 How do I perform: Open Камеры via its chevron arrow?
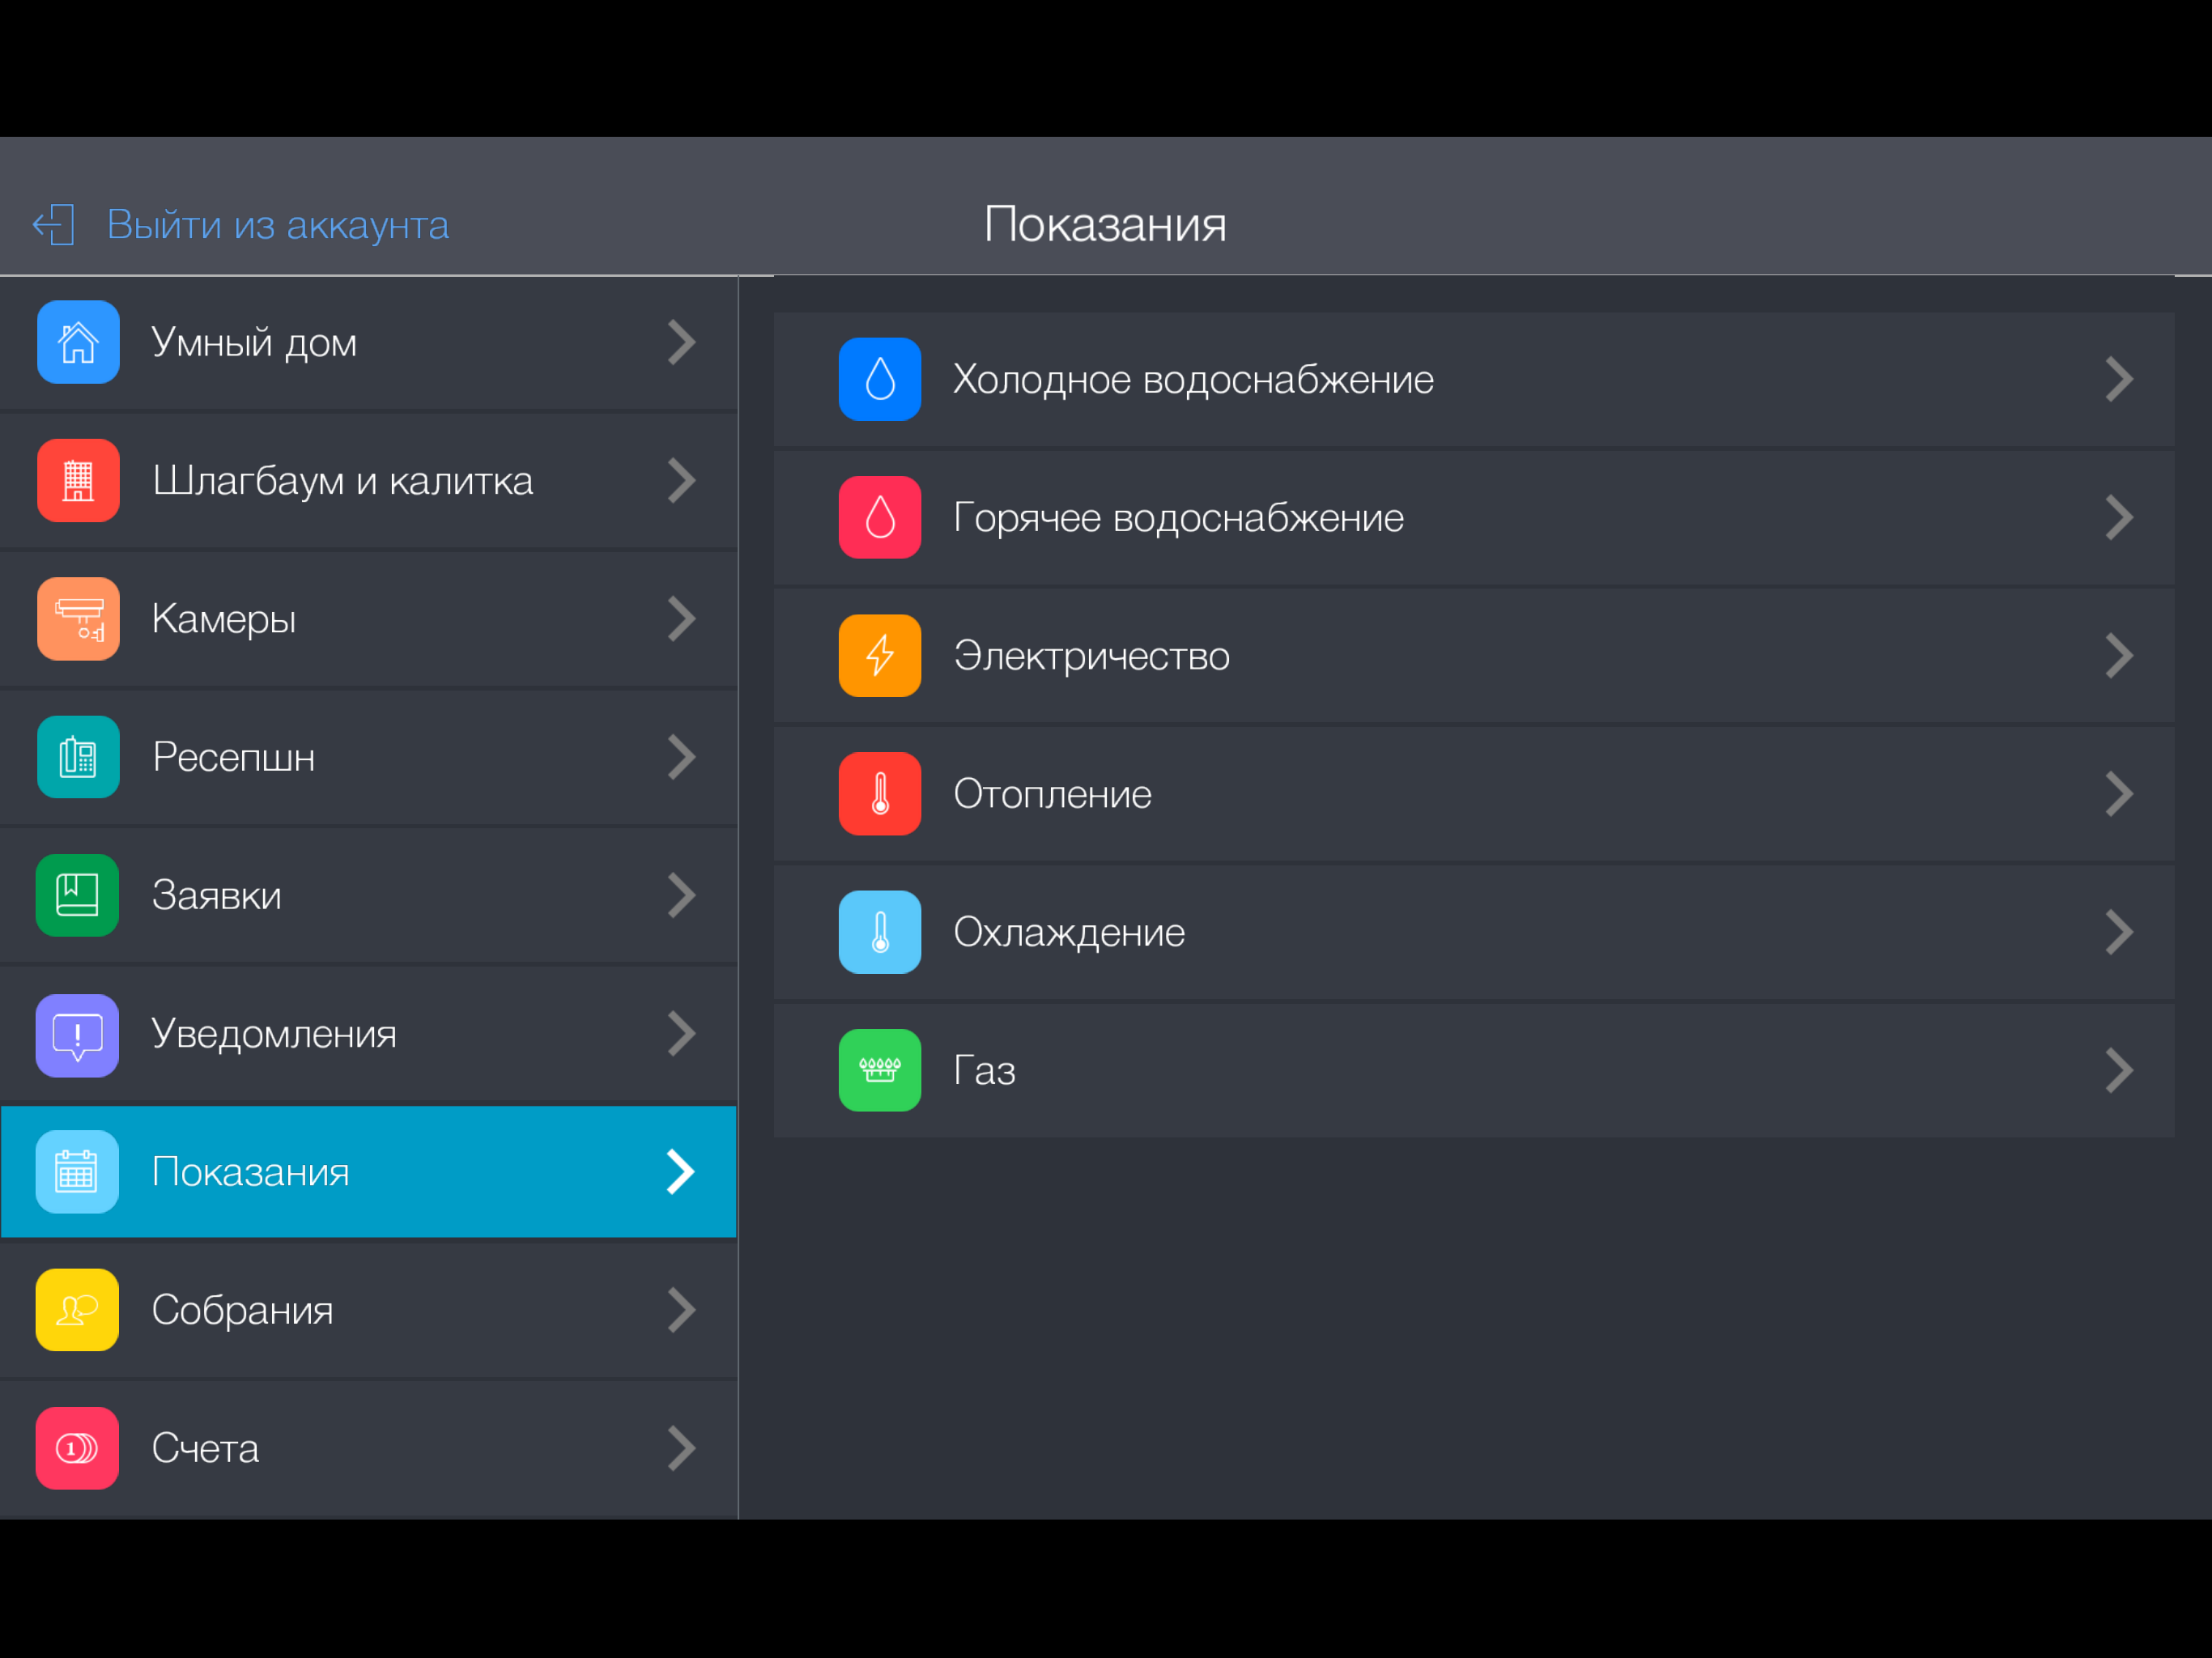pos(682,619)
